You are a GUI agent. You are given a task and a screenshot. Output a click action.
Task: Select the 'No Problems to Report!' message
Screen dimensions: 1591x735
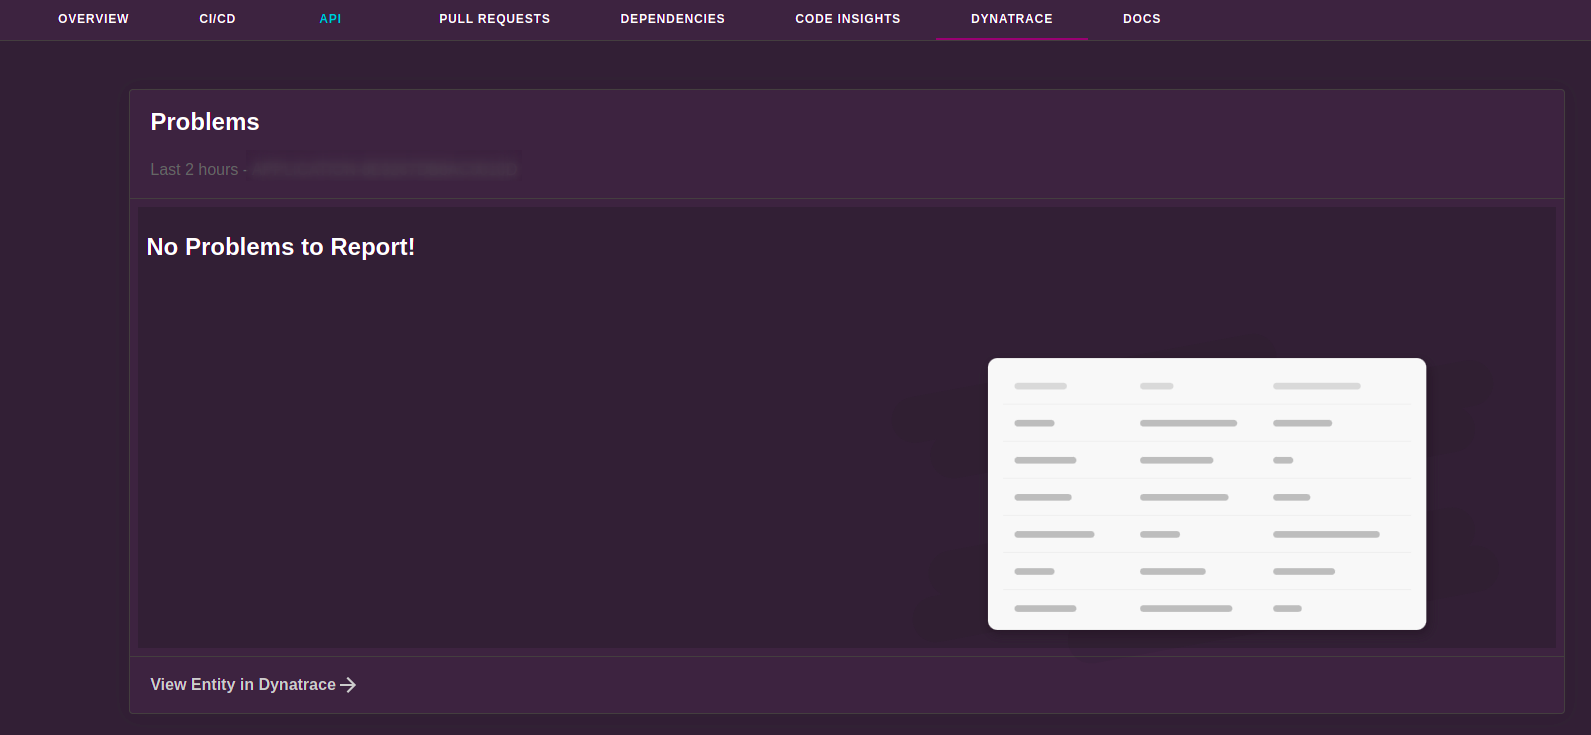(x=281, y=247)
